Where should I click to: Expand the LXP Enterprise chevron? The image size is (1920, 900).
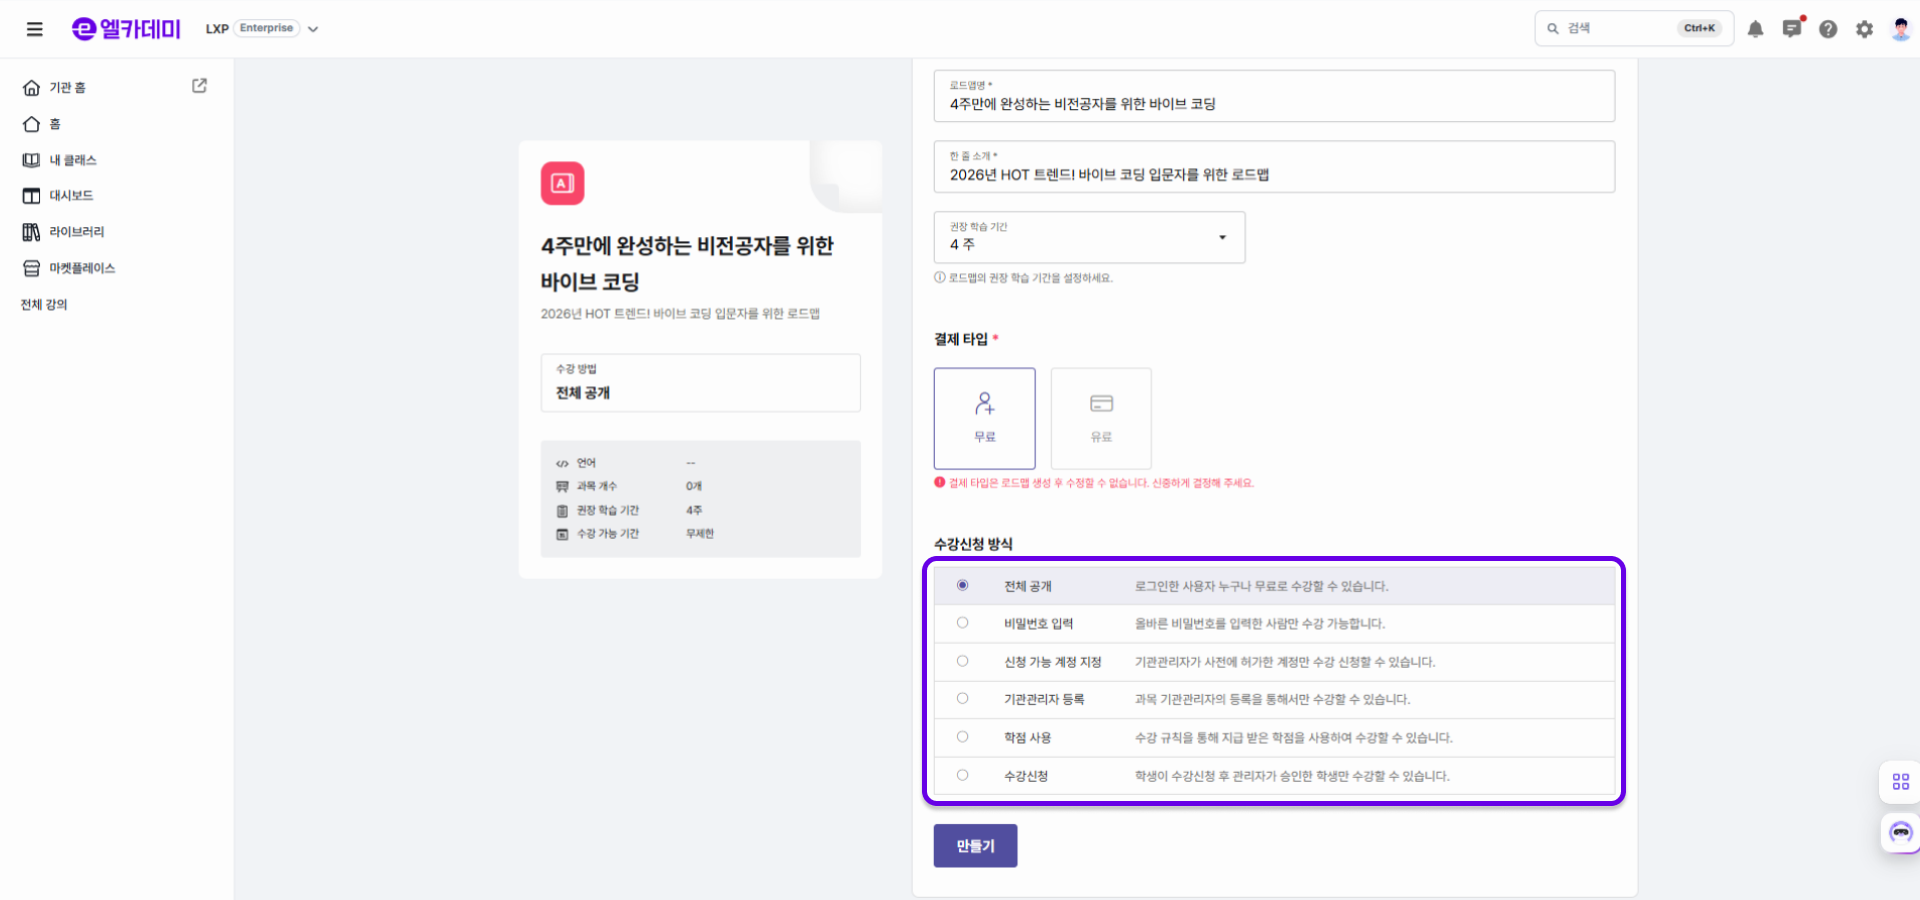(x=313, y=29)
